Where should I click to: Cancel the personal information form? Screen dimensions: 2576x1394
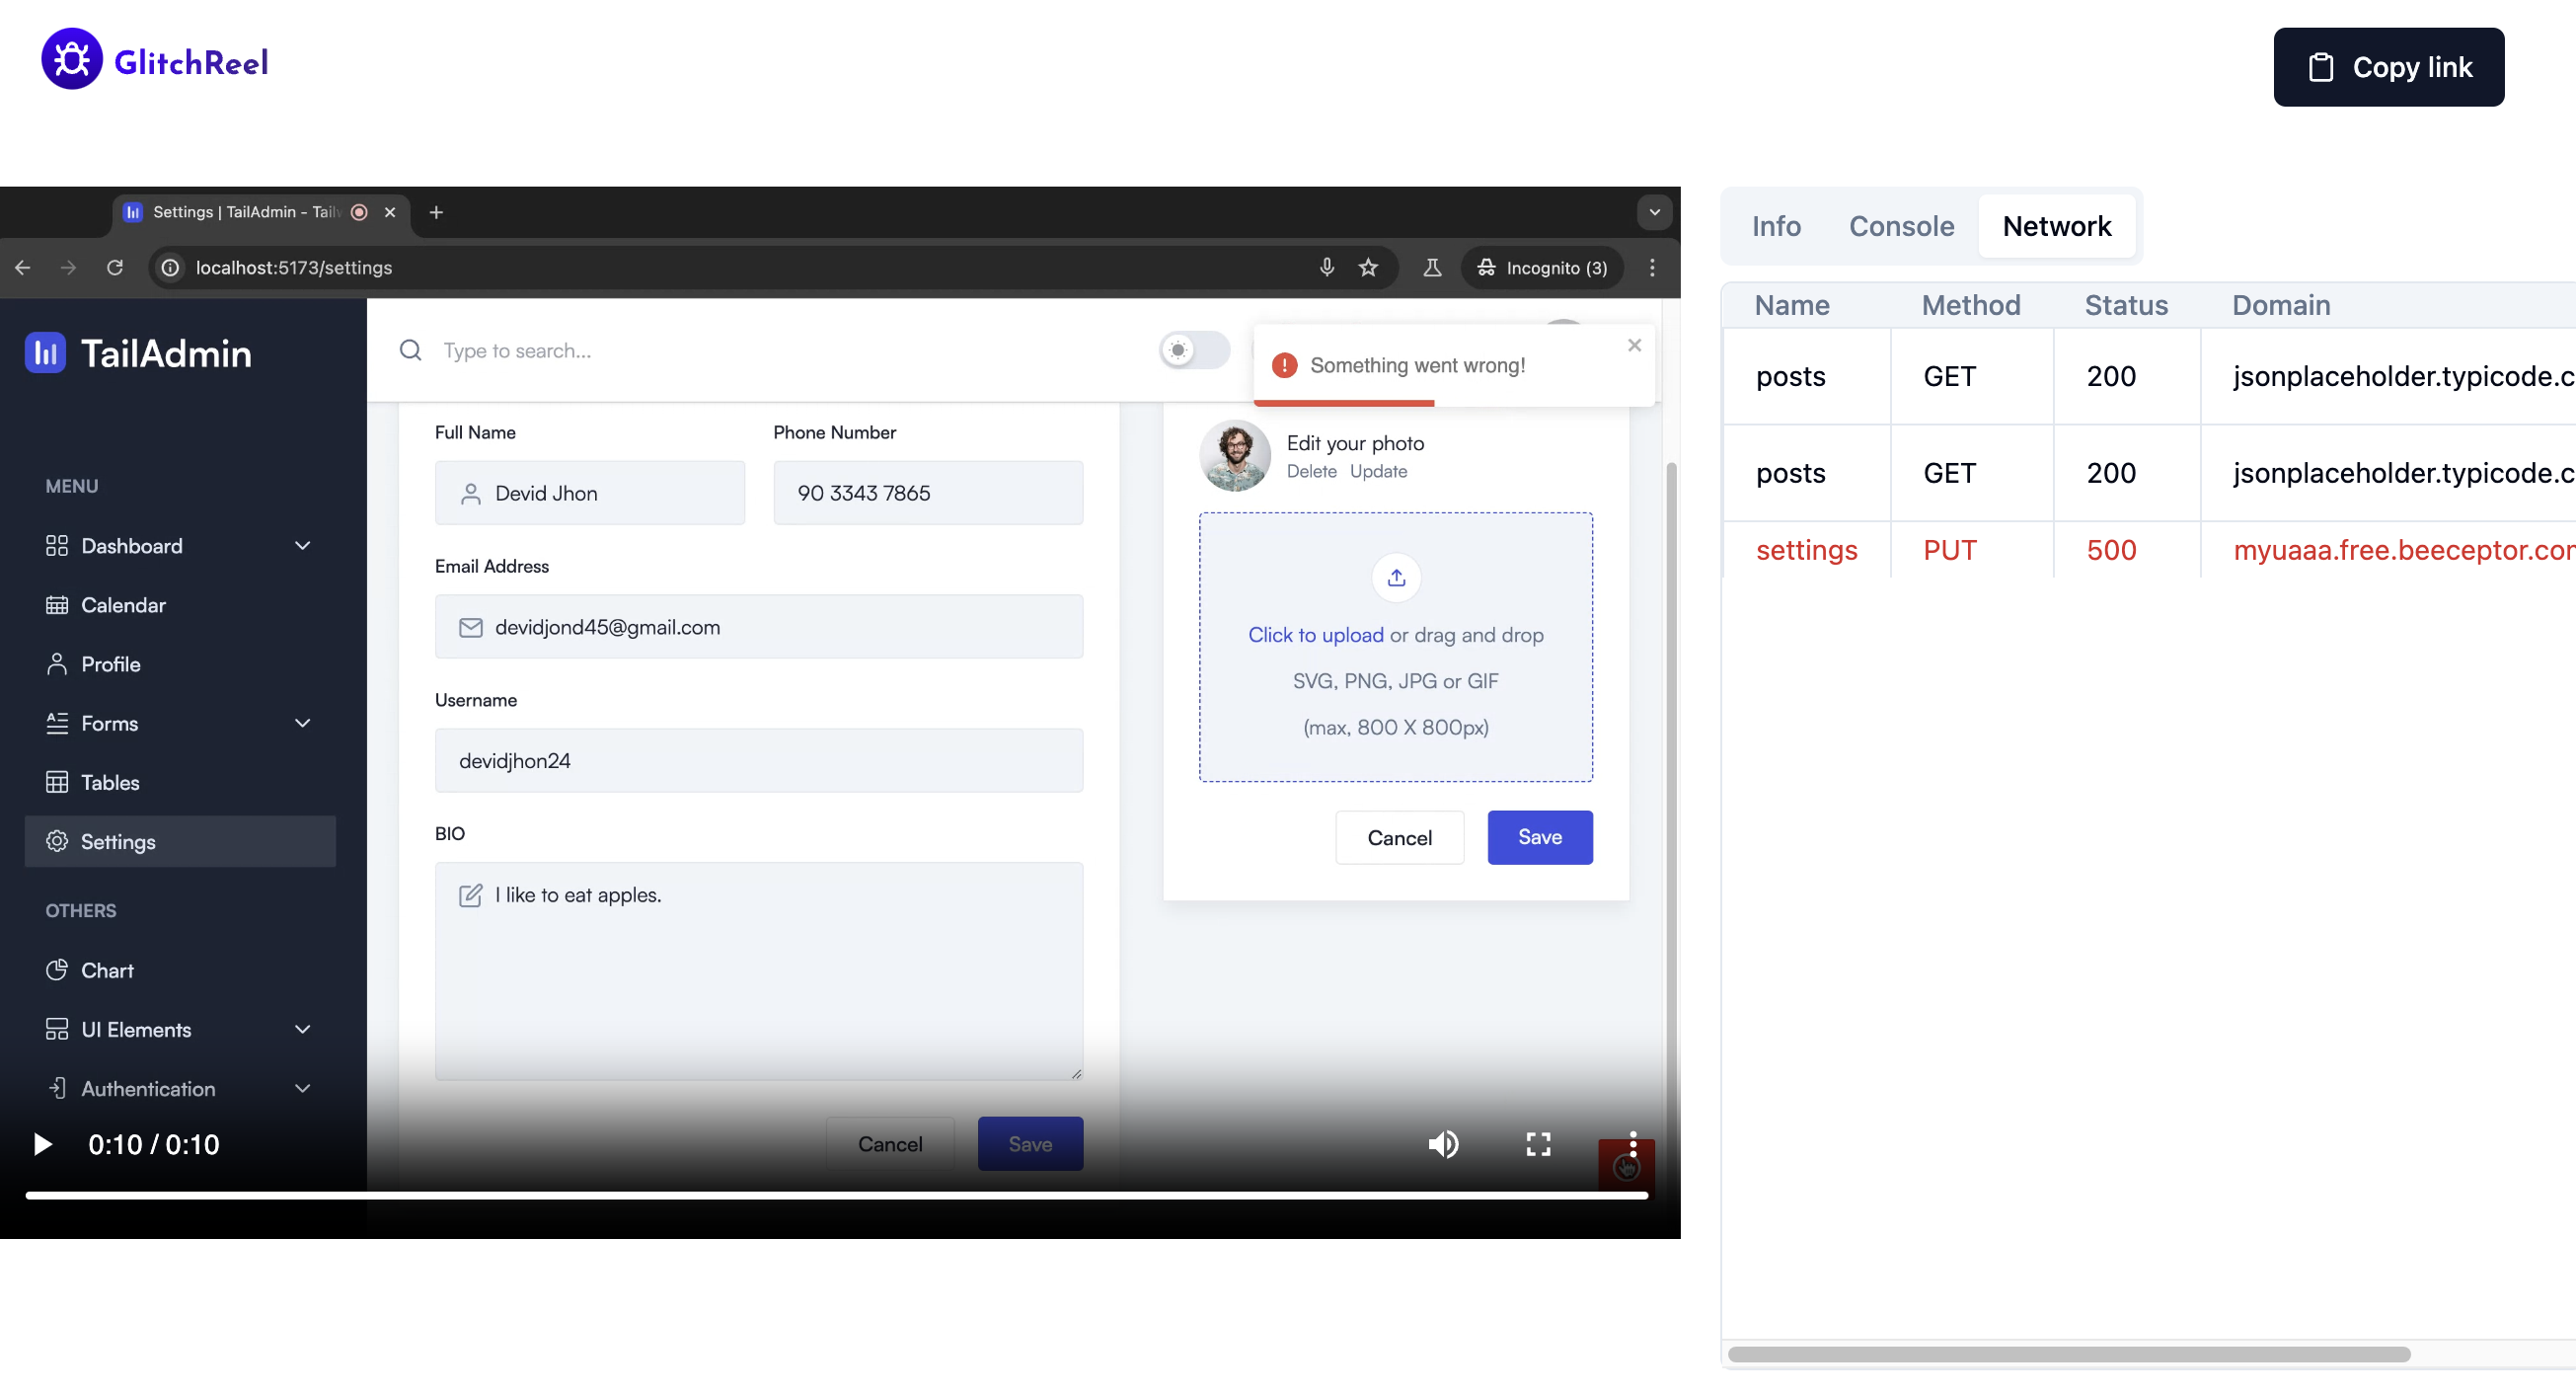[890, 1144]
